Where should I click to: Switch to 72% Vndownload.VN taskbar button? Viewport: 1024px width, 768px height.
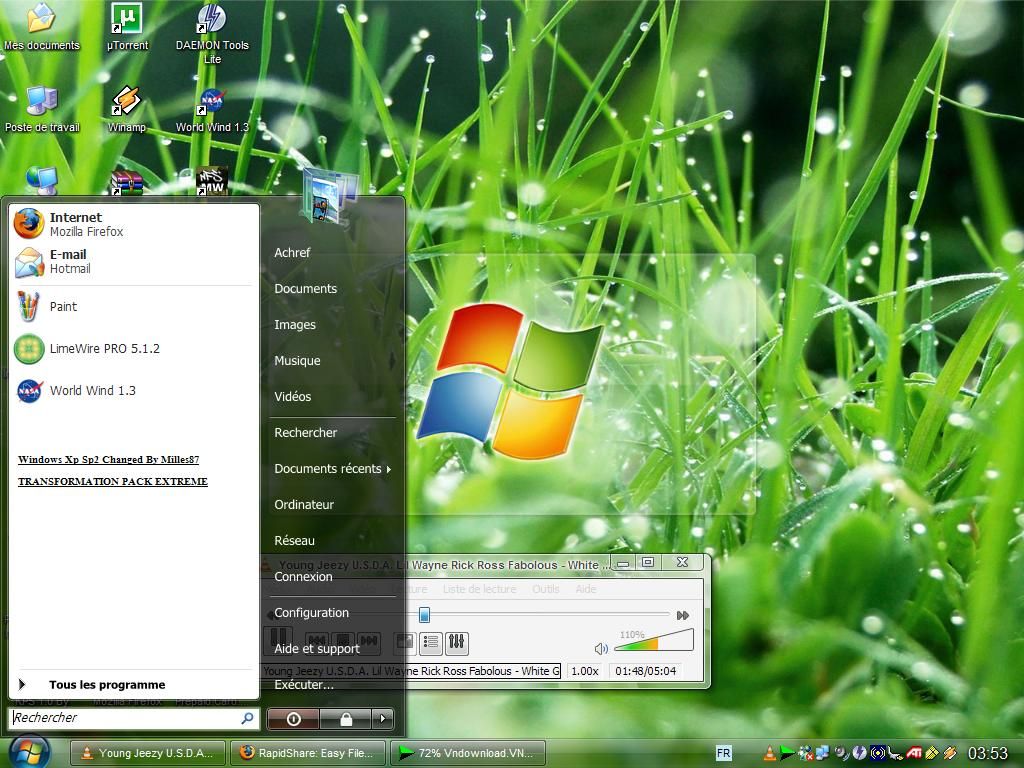(468, 753)
